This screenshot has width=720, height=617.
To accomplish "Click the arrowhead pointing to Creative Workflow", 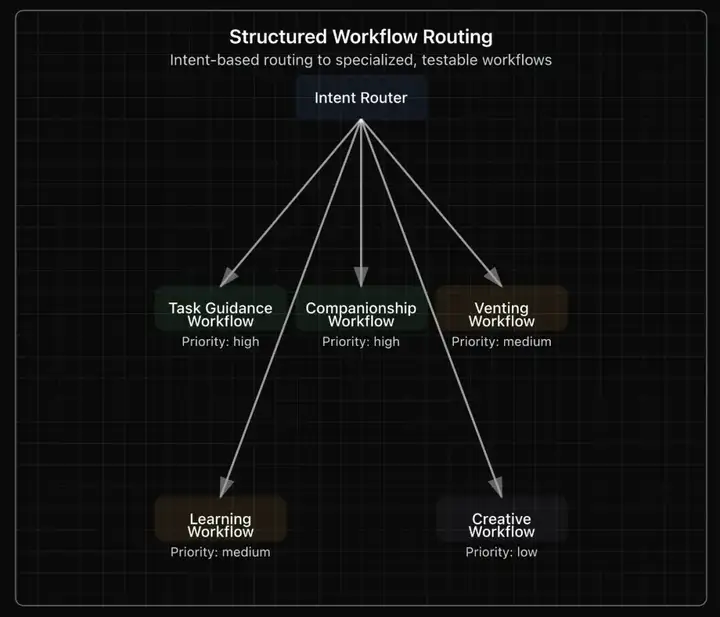I will click(x=496, y=487).
